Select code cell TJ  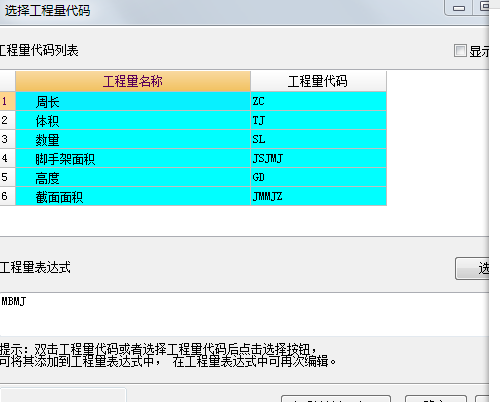click(x=319, y=120)
